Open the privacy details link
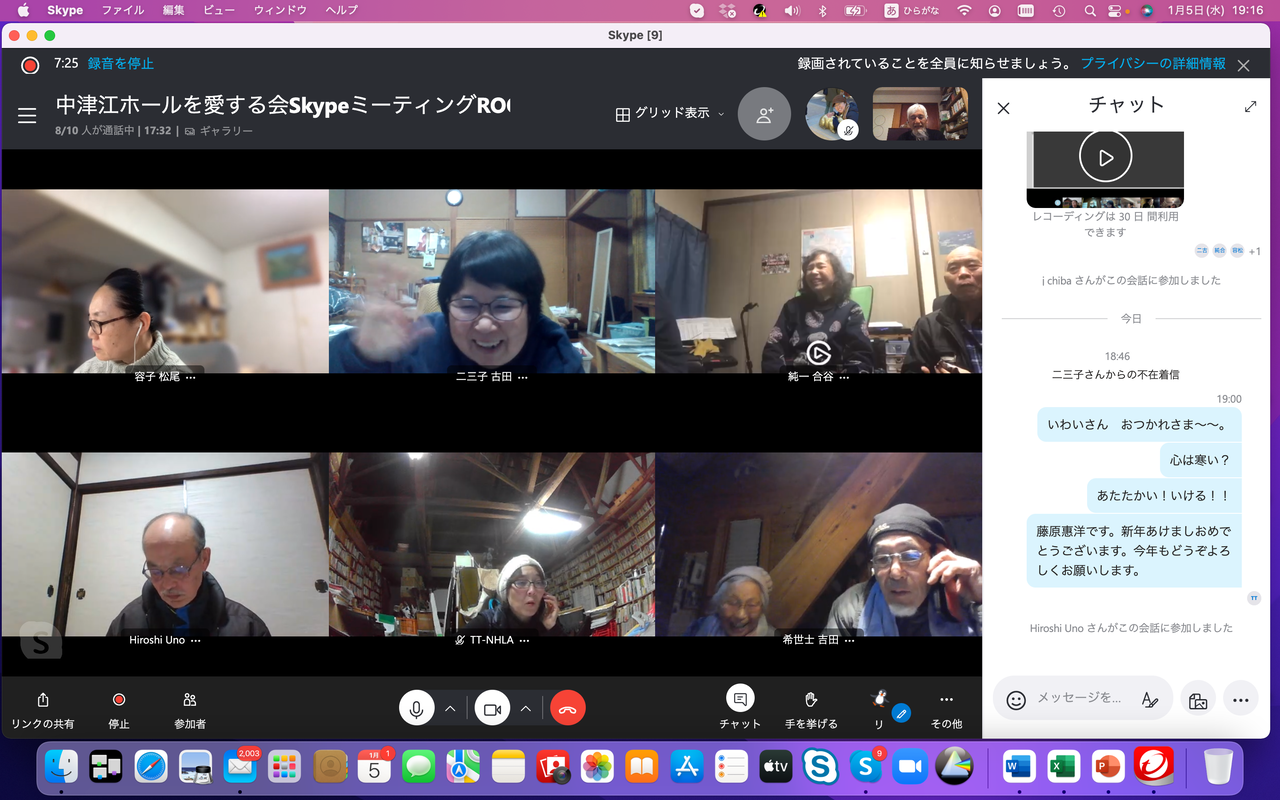1280x800 pixels. click(1153, 63)
